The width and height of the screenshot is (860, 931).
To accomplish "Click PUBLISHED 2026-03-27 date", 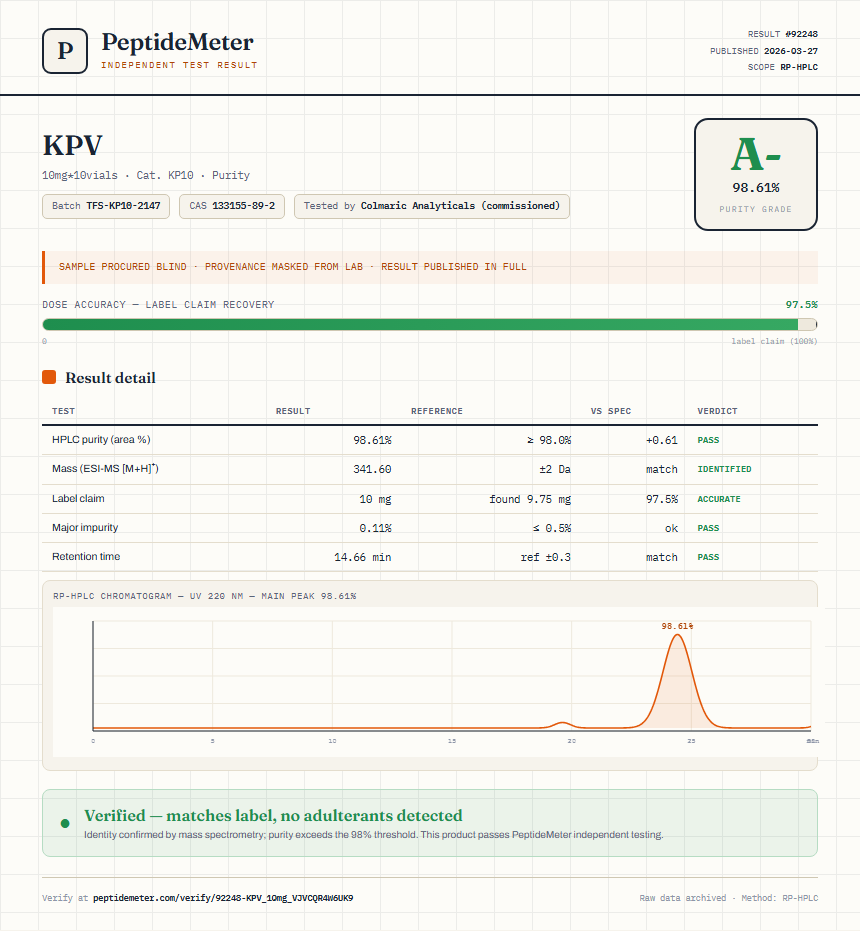I will point(764,51).
